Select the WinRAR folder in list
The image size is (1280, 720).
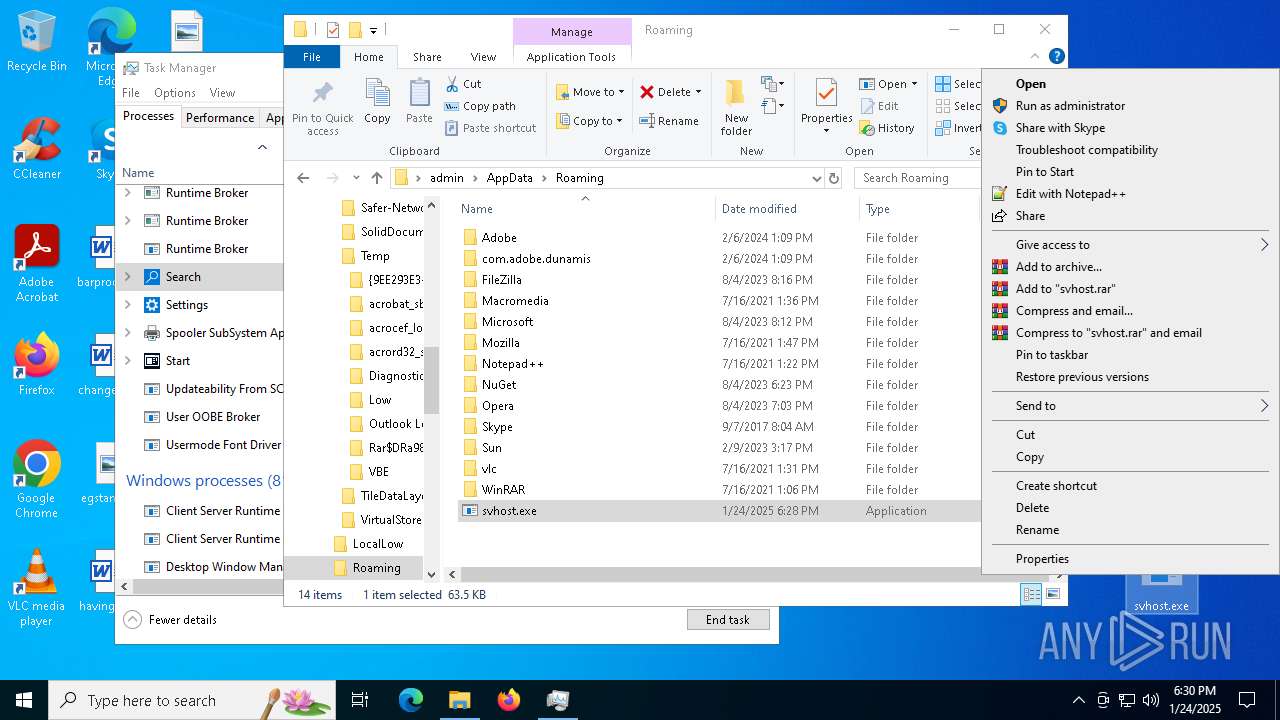point(503,490)
